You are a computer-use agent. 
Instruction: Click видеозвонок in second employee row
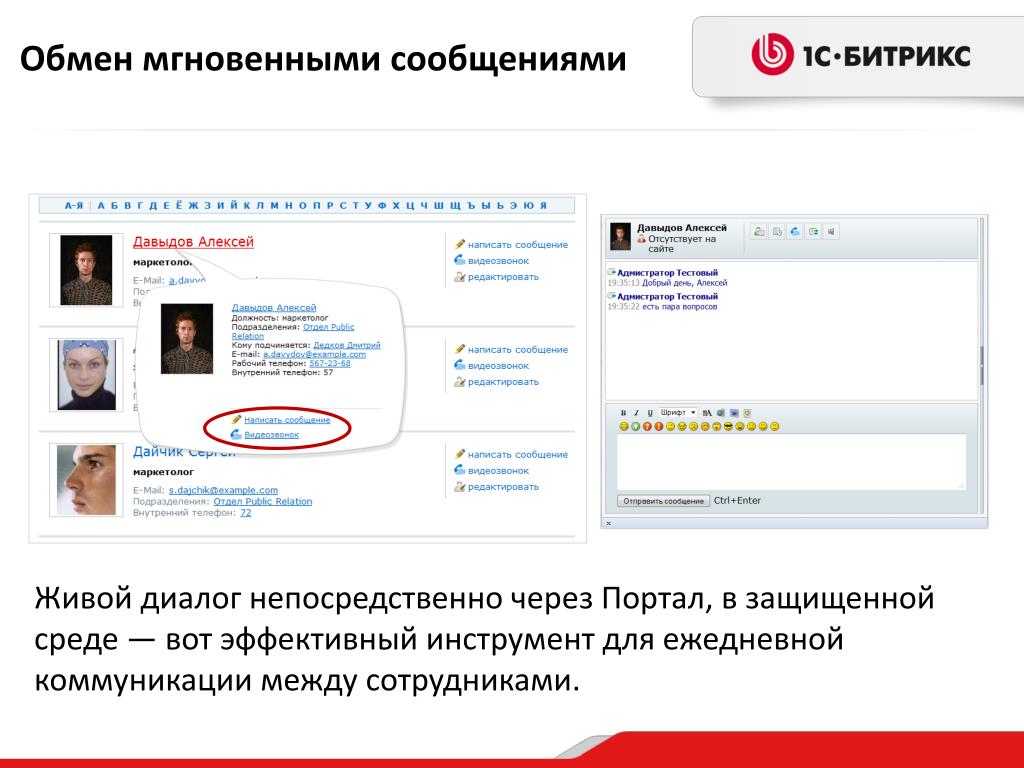click(x=498, y=366)
